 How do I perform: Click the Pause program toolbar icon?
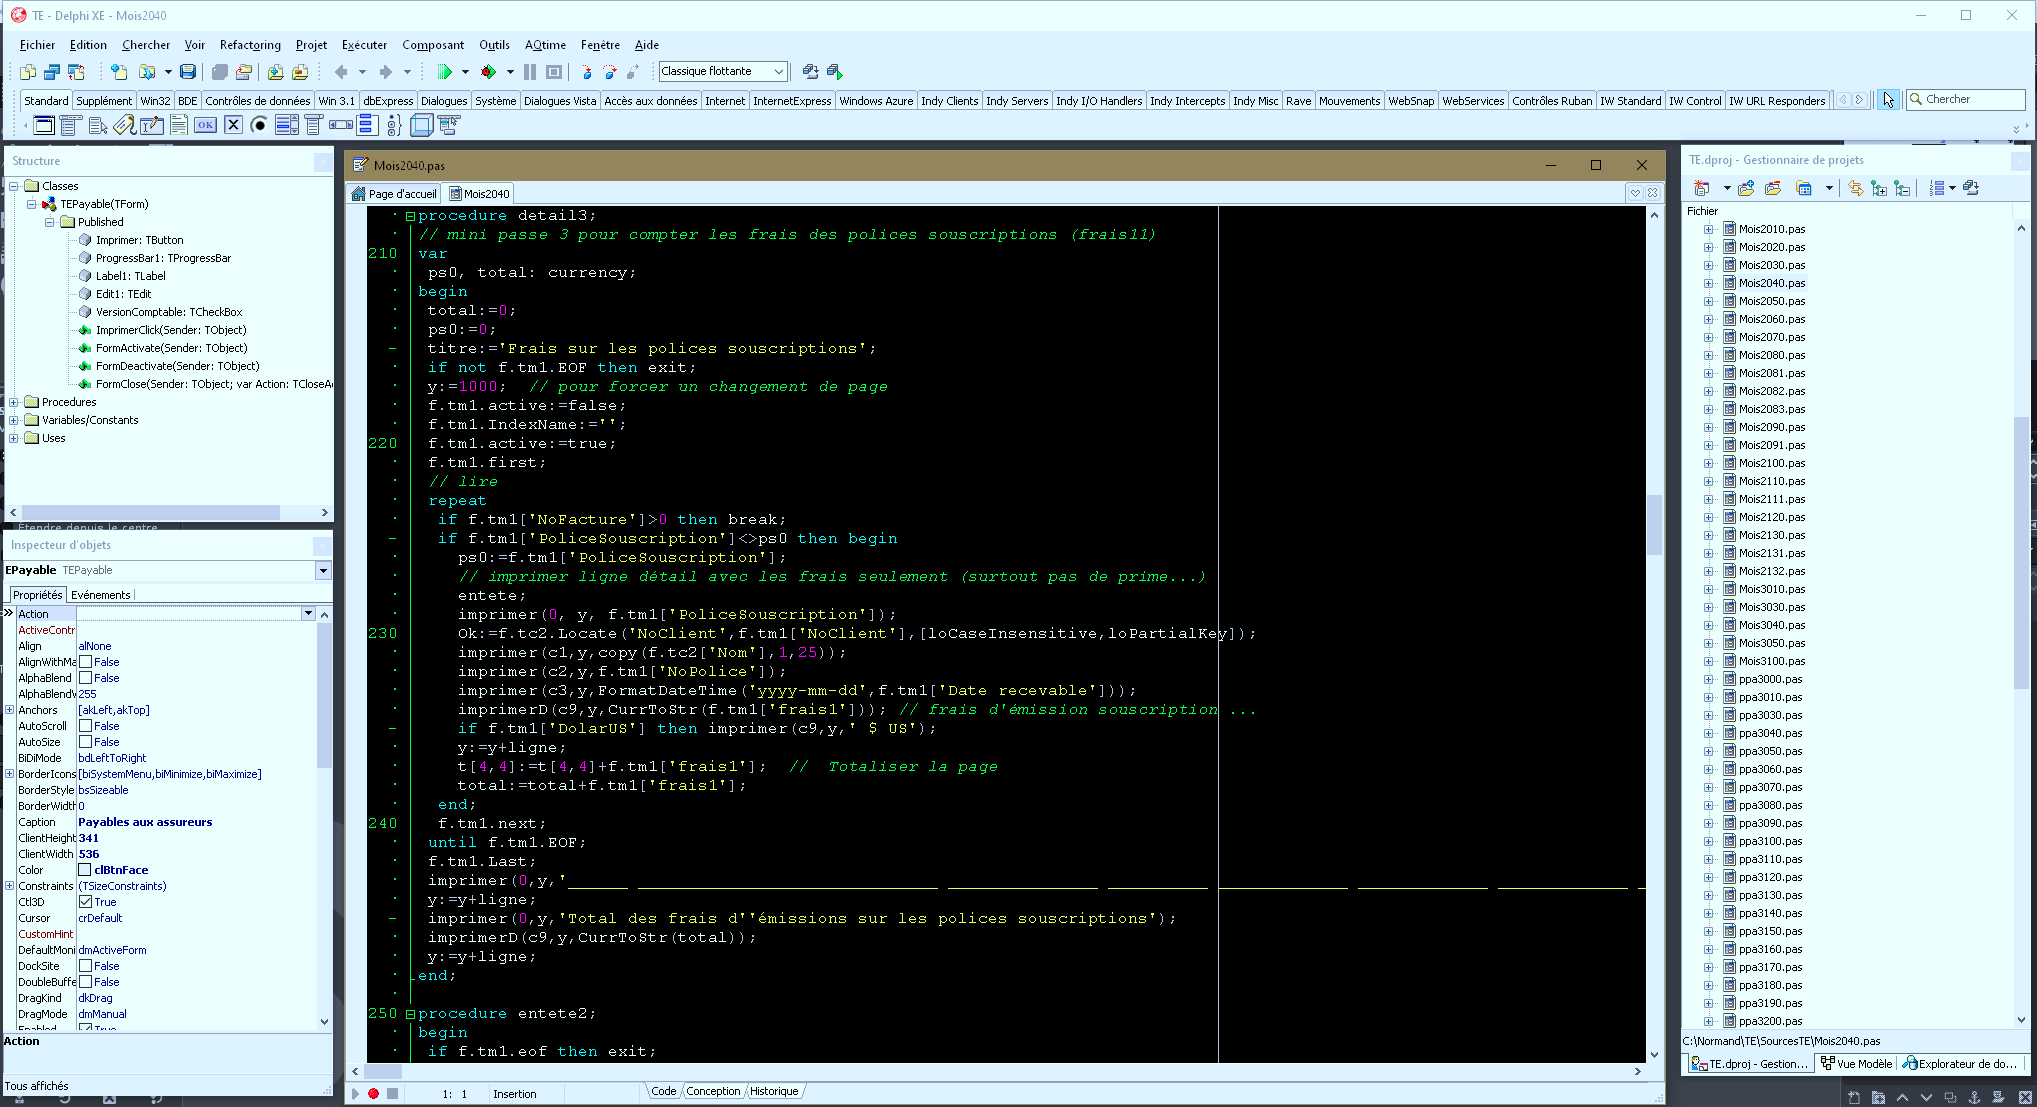pyautogui.click(x=530, y=72)
